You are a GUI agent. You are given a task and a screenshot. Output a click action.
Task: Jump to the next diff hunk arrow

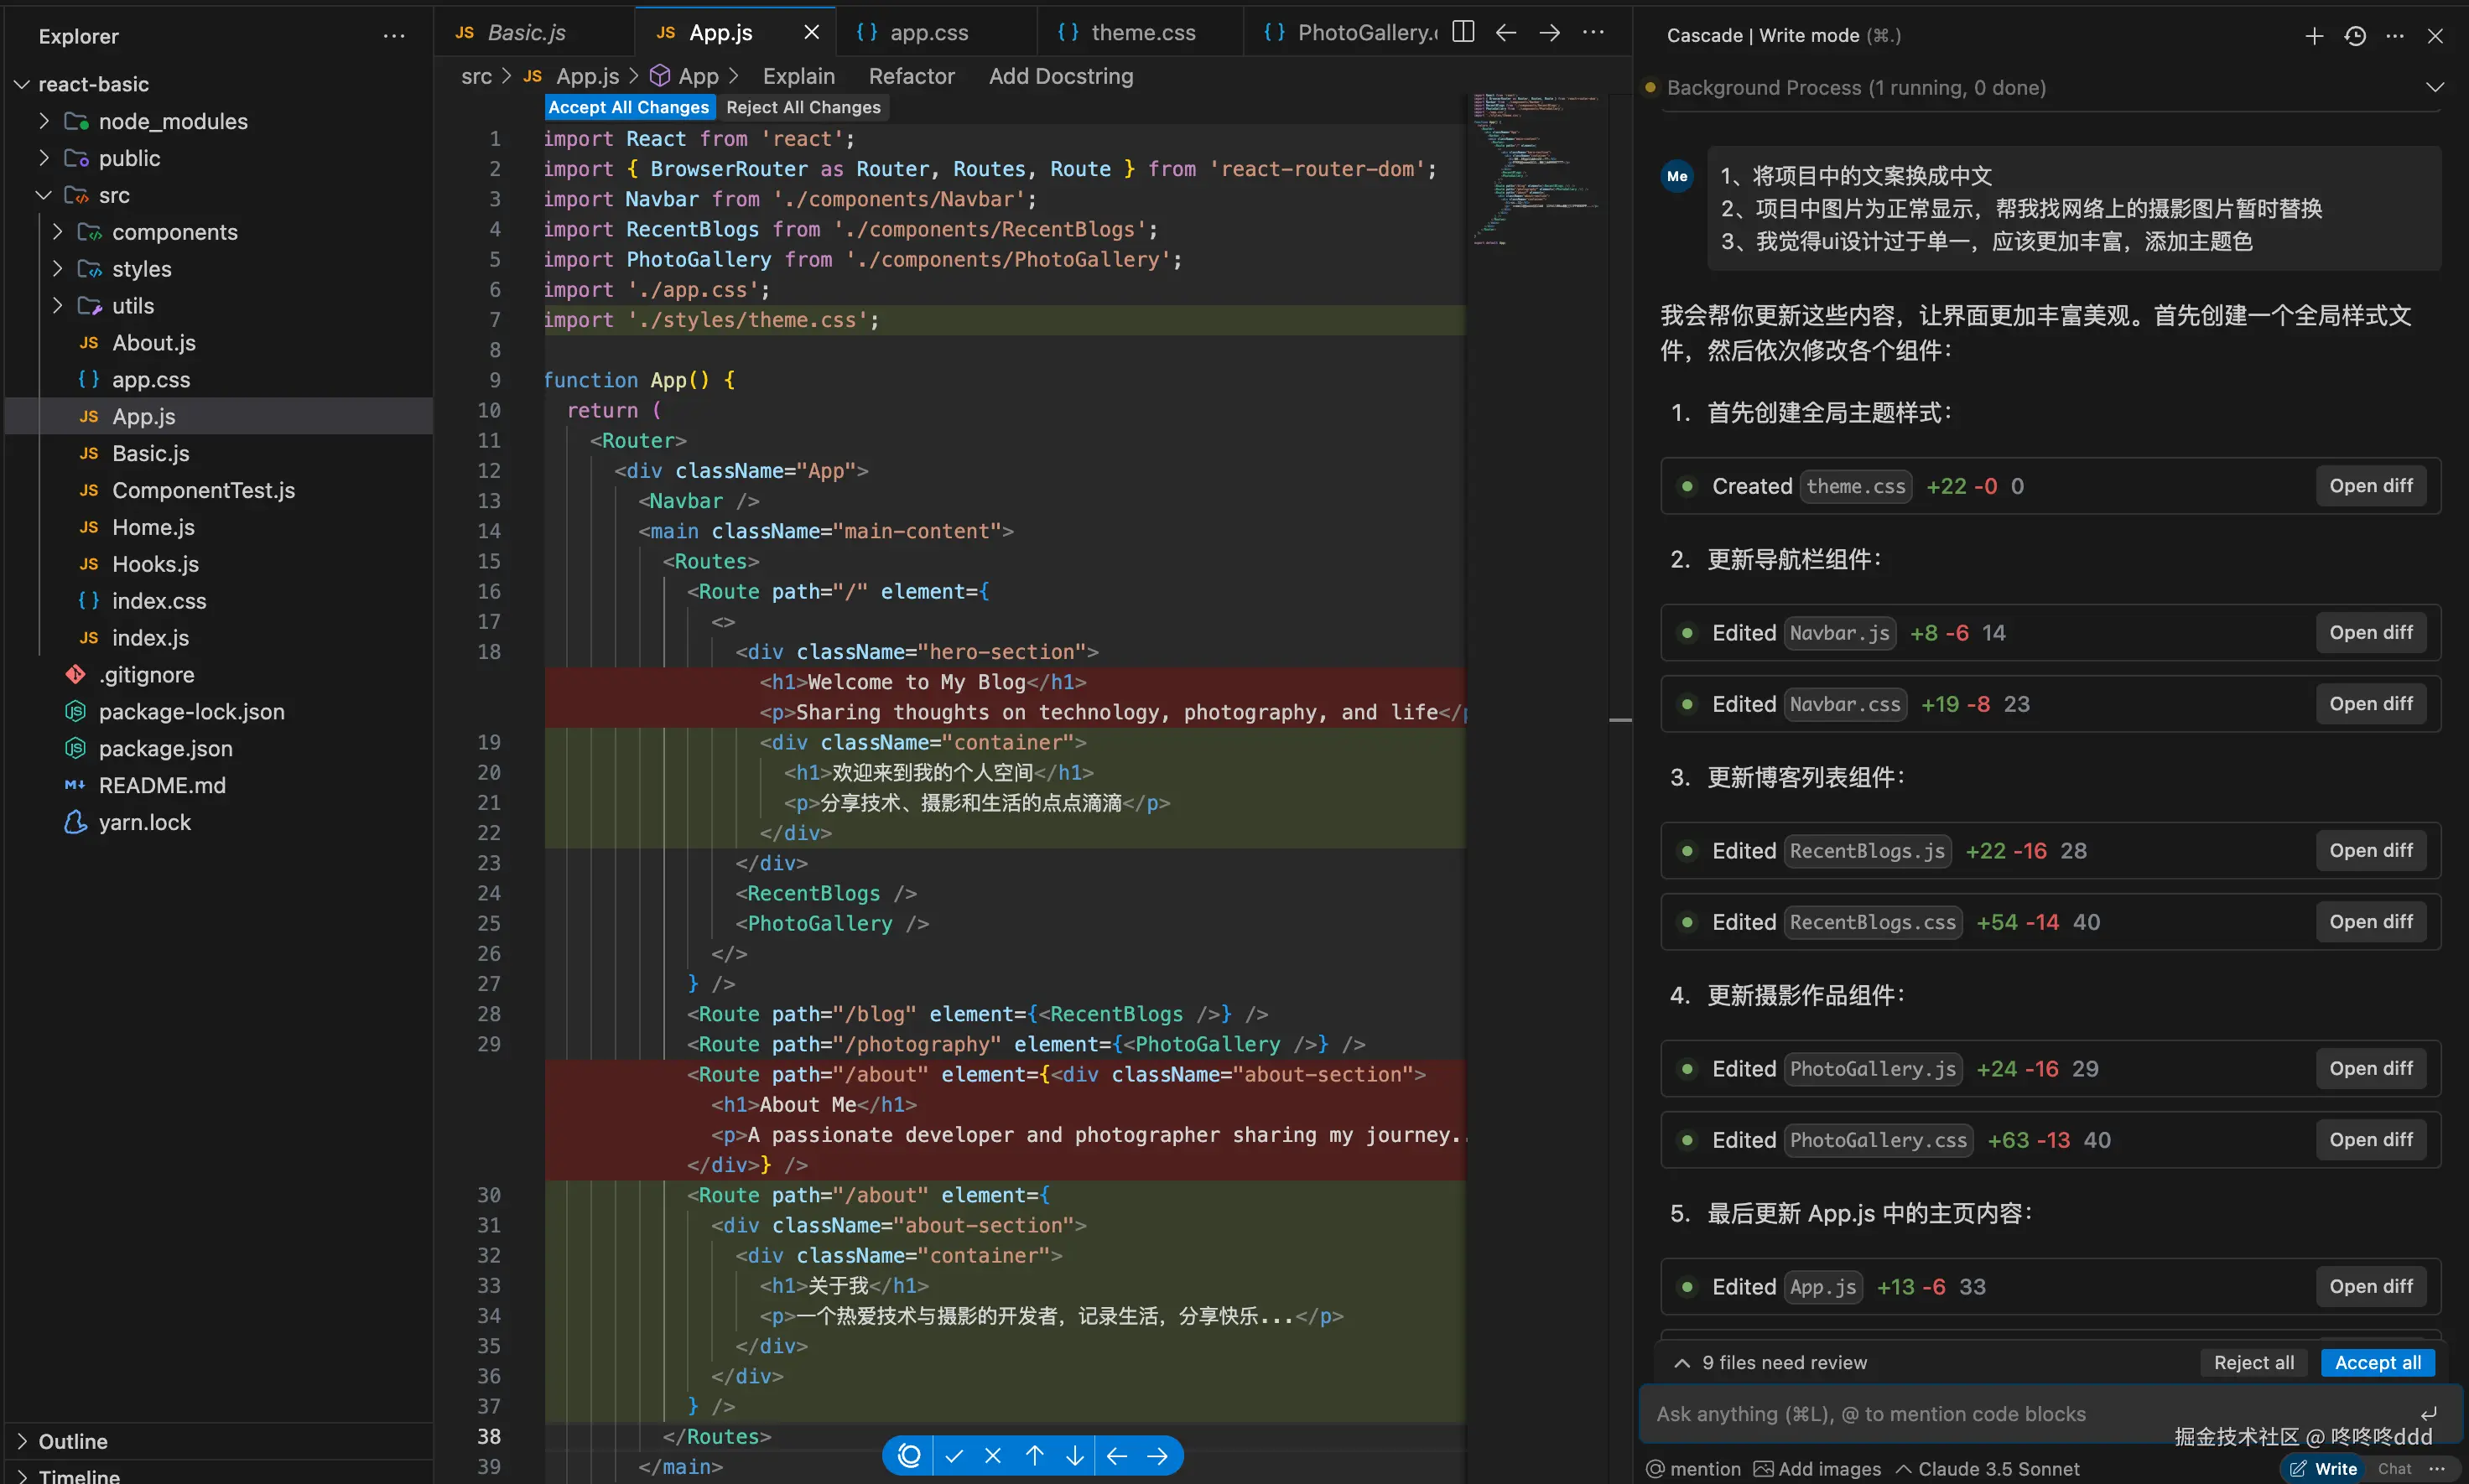point(1074,1455)
